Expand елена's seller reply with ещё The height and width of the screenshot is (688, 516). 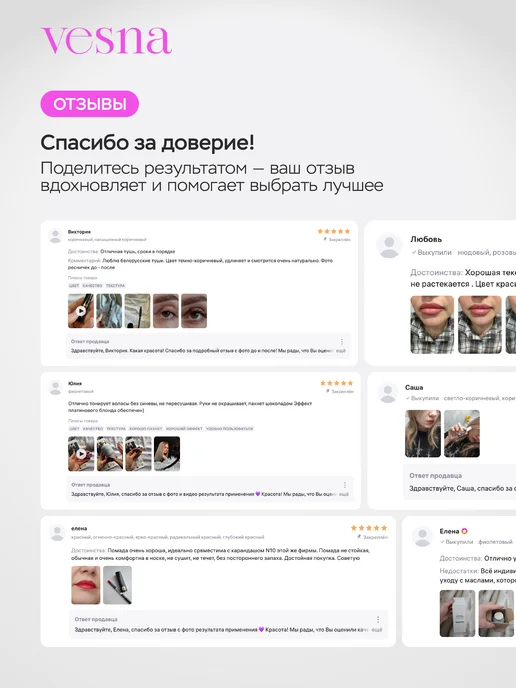pyautogui.click(x=377, y=630)
